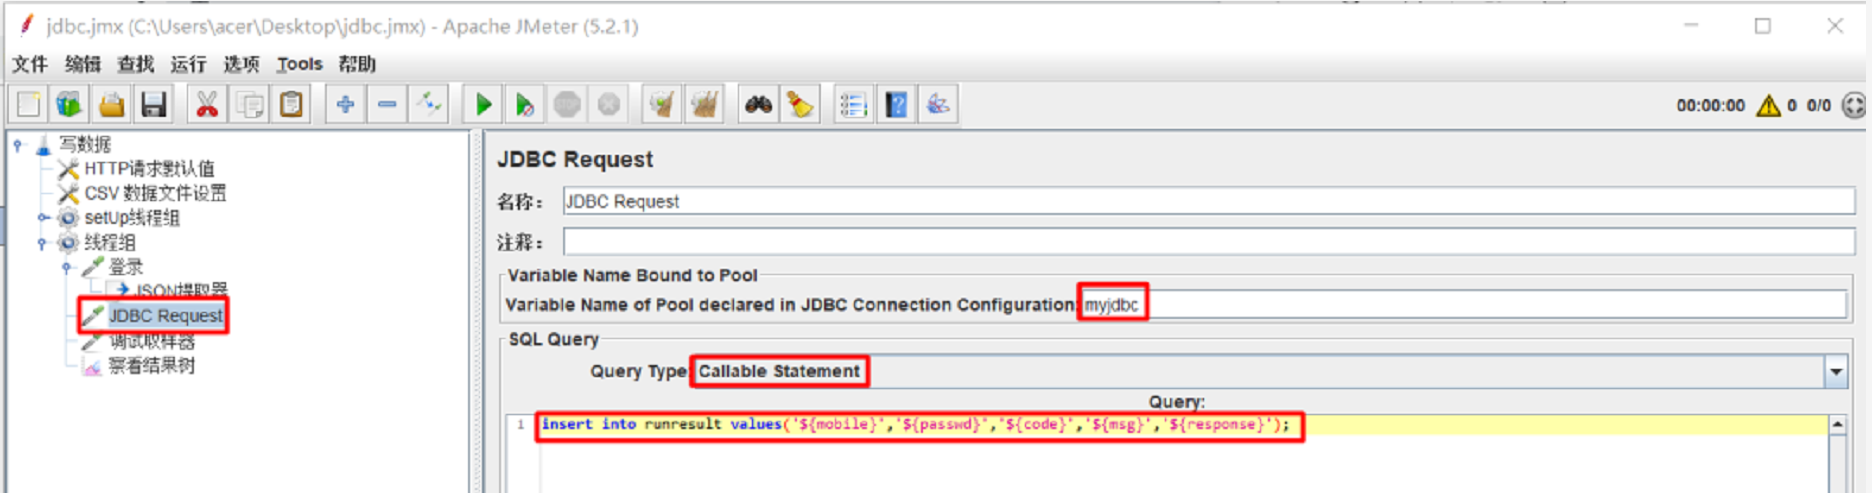Click the warning triangle log indicator
The image size is (1872, 493).
(1768, 105)
